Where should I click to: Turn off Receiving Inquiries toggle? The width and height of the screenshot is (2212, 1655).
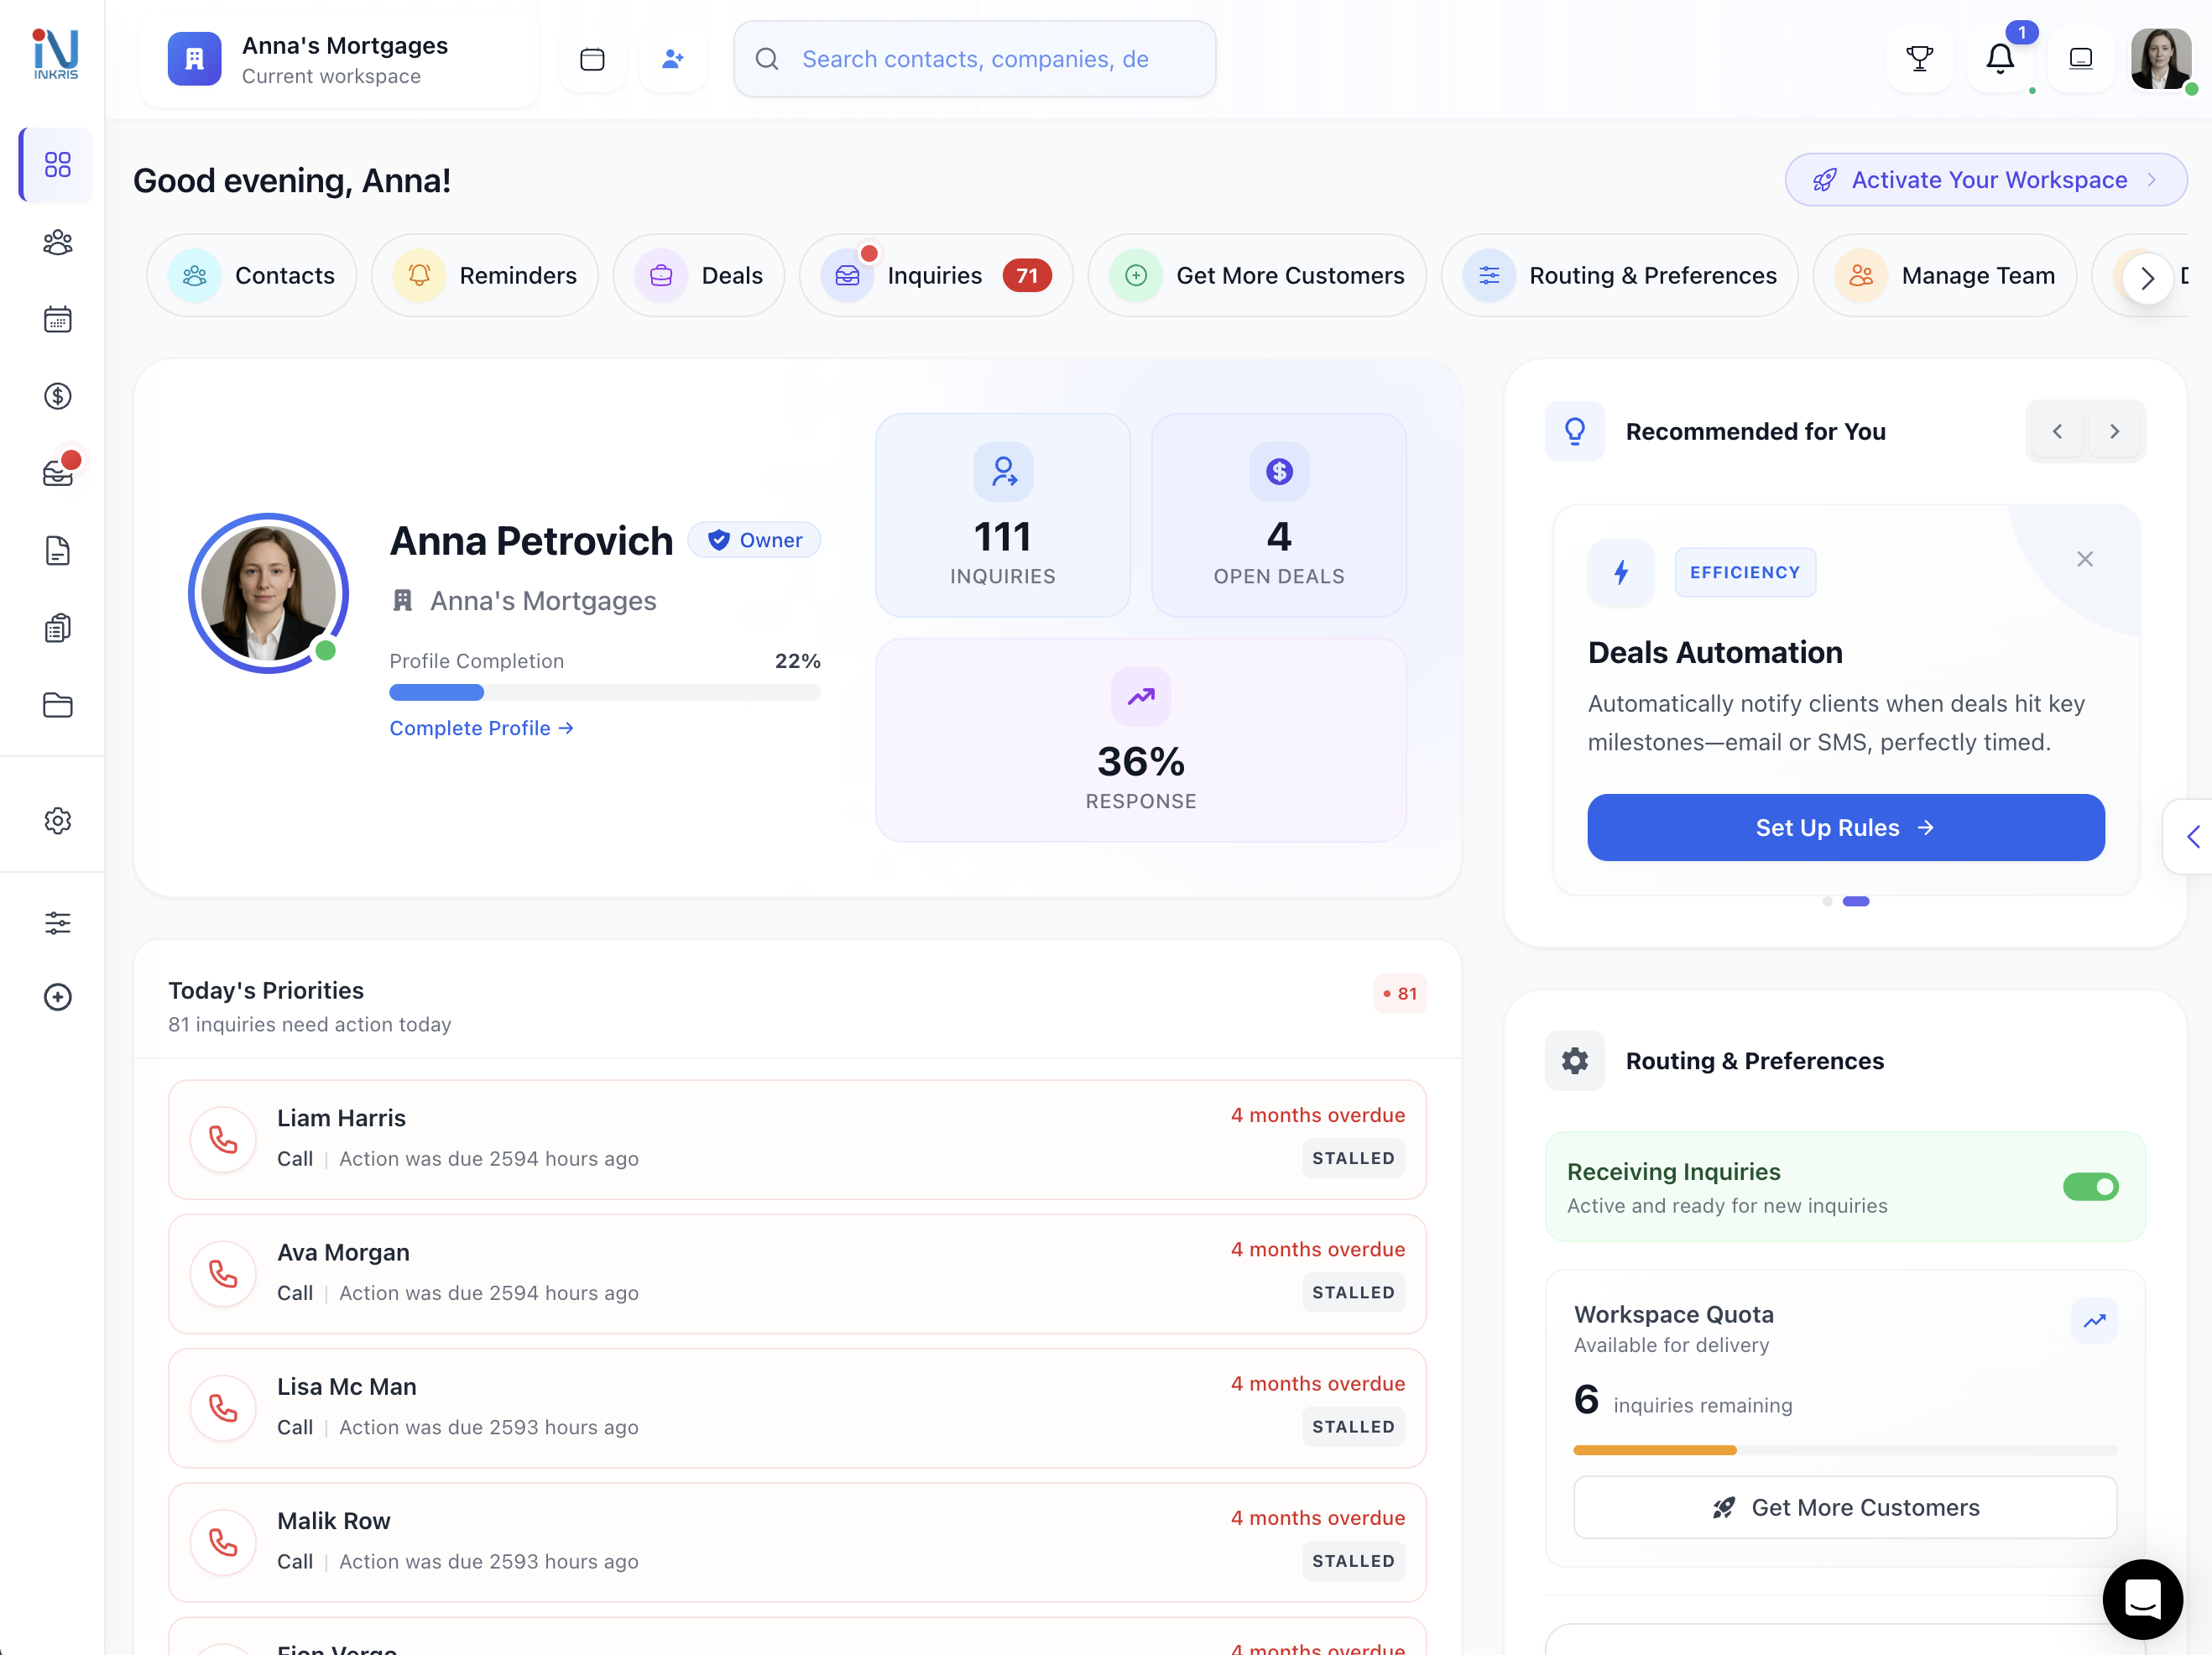(2090, 1186)
